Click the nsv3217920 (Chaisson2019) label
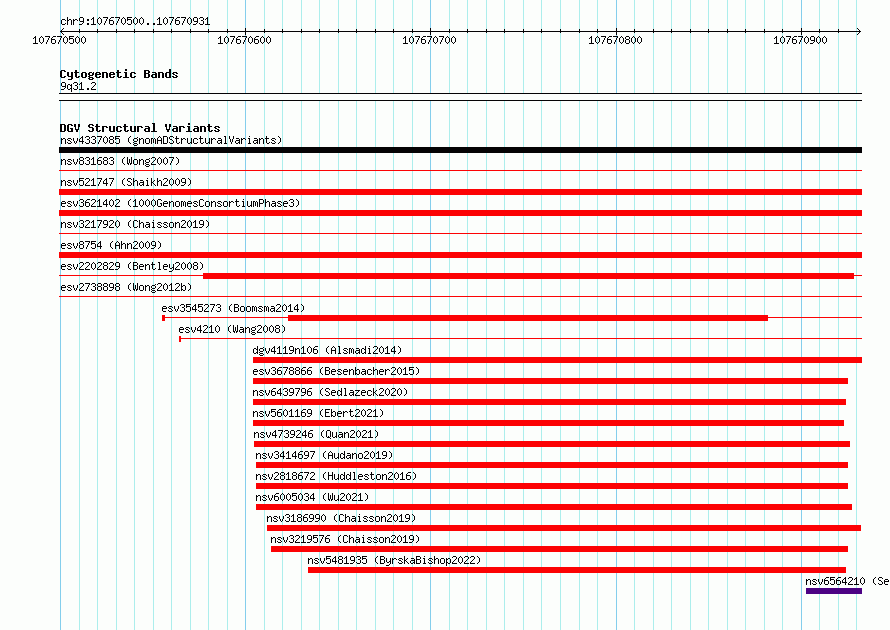890x630 pixels. (x=135, y=224)
